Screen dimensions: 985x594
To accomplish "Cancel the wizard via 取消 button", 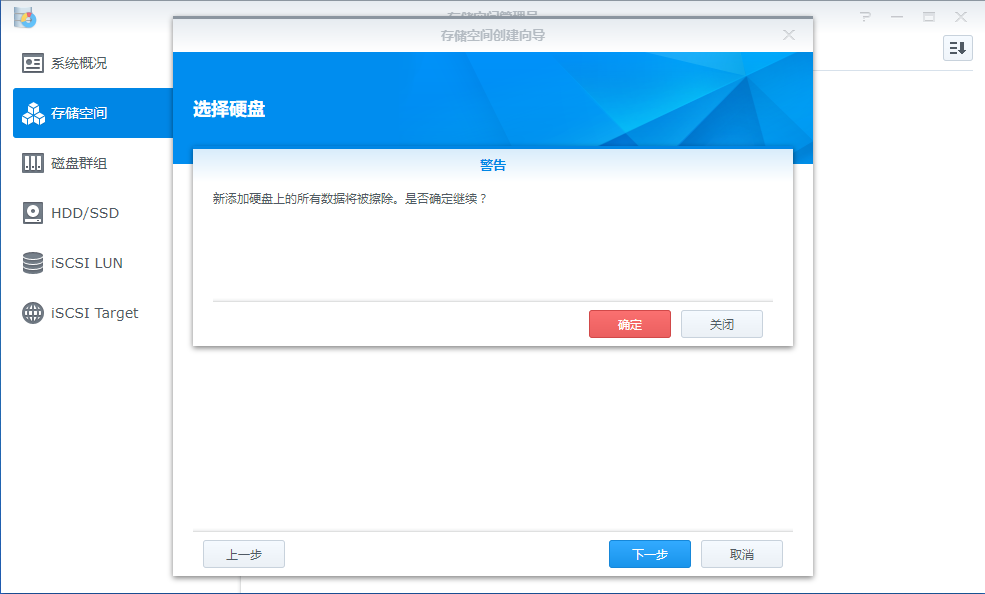I will pos(741,554).
